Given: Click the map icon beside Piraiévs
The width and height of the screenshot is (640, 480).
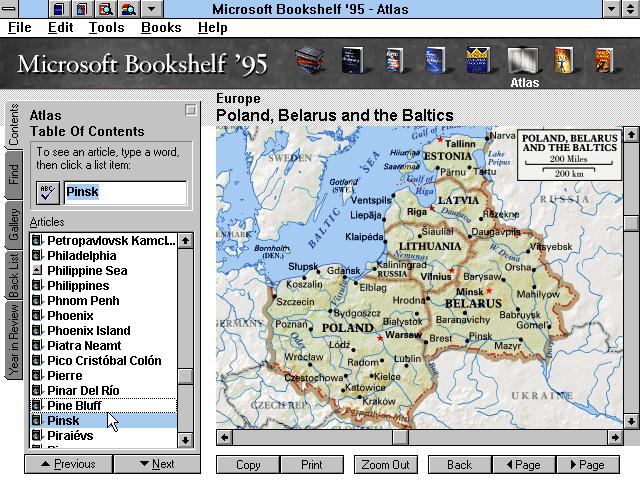Looking at the screenshot, I should 37,435.
